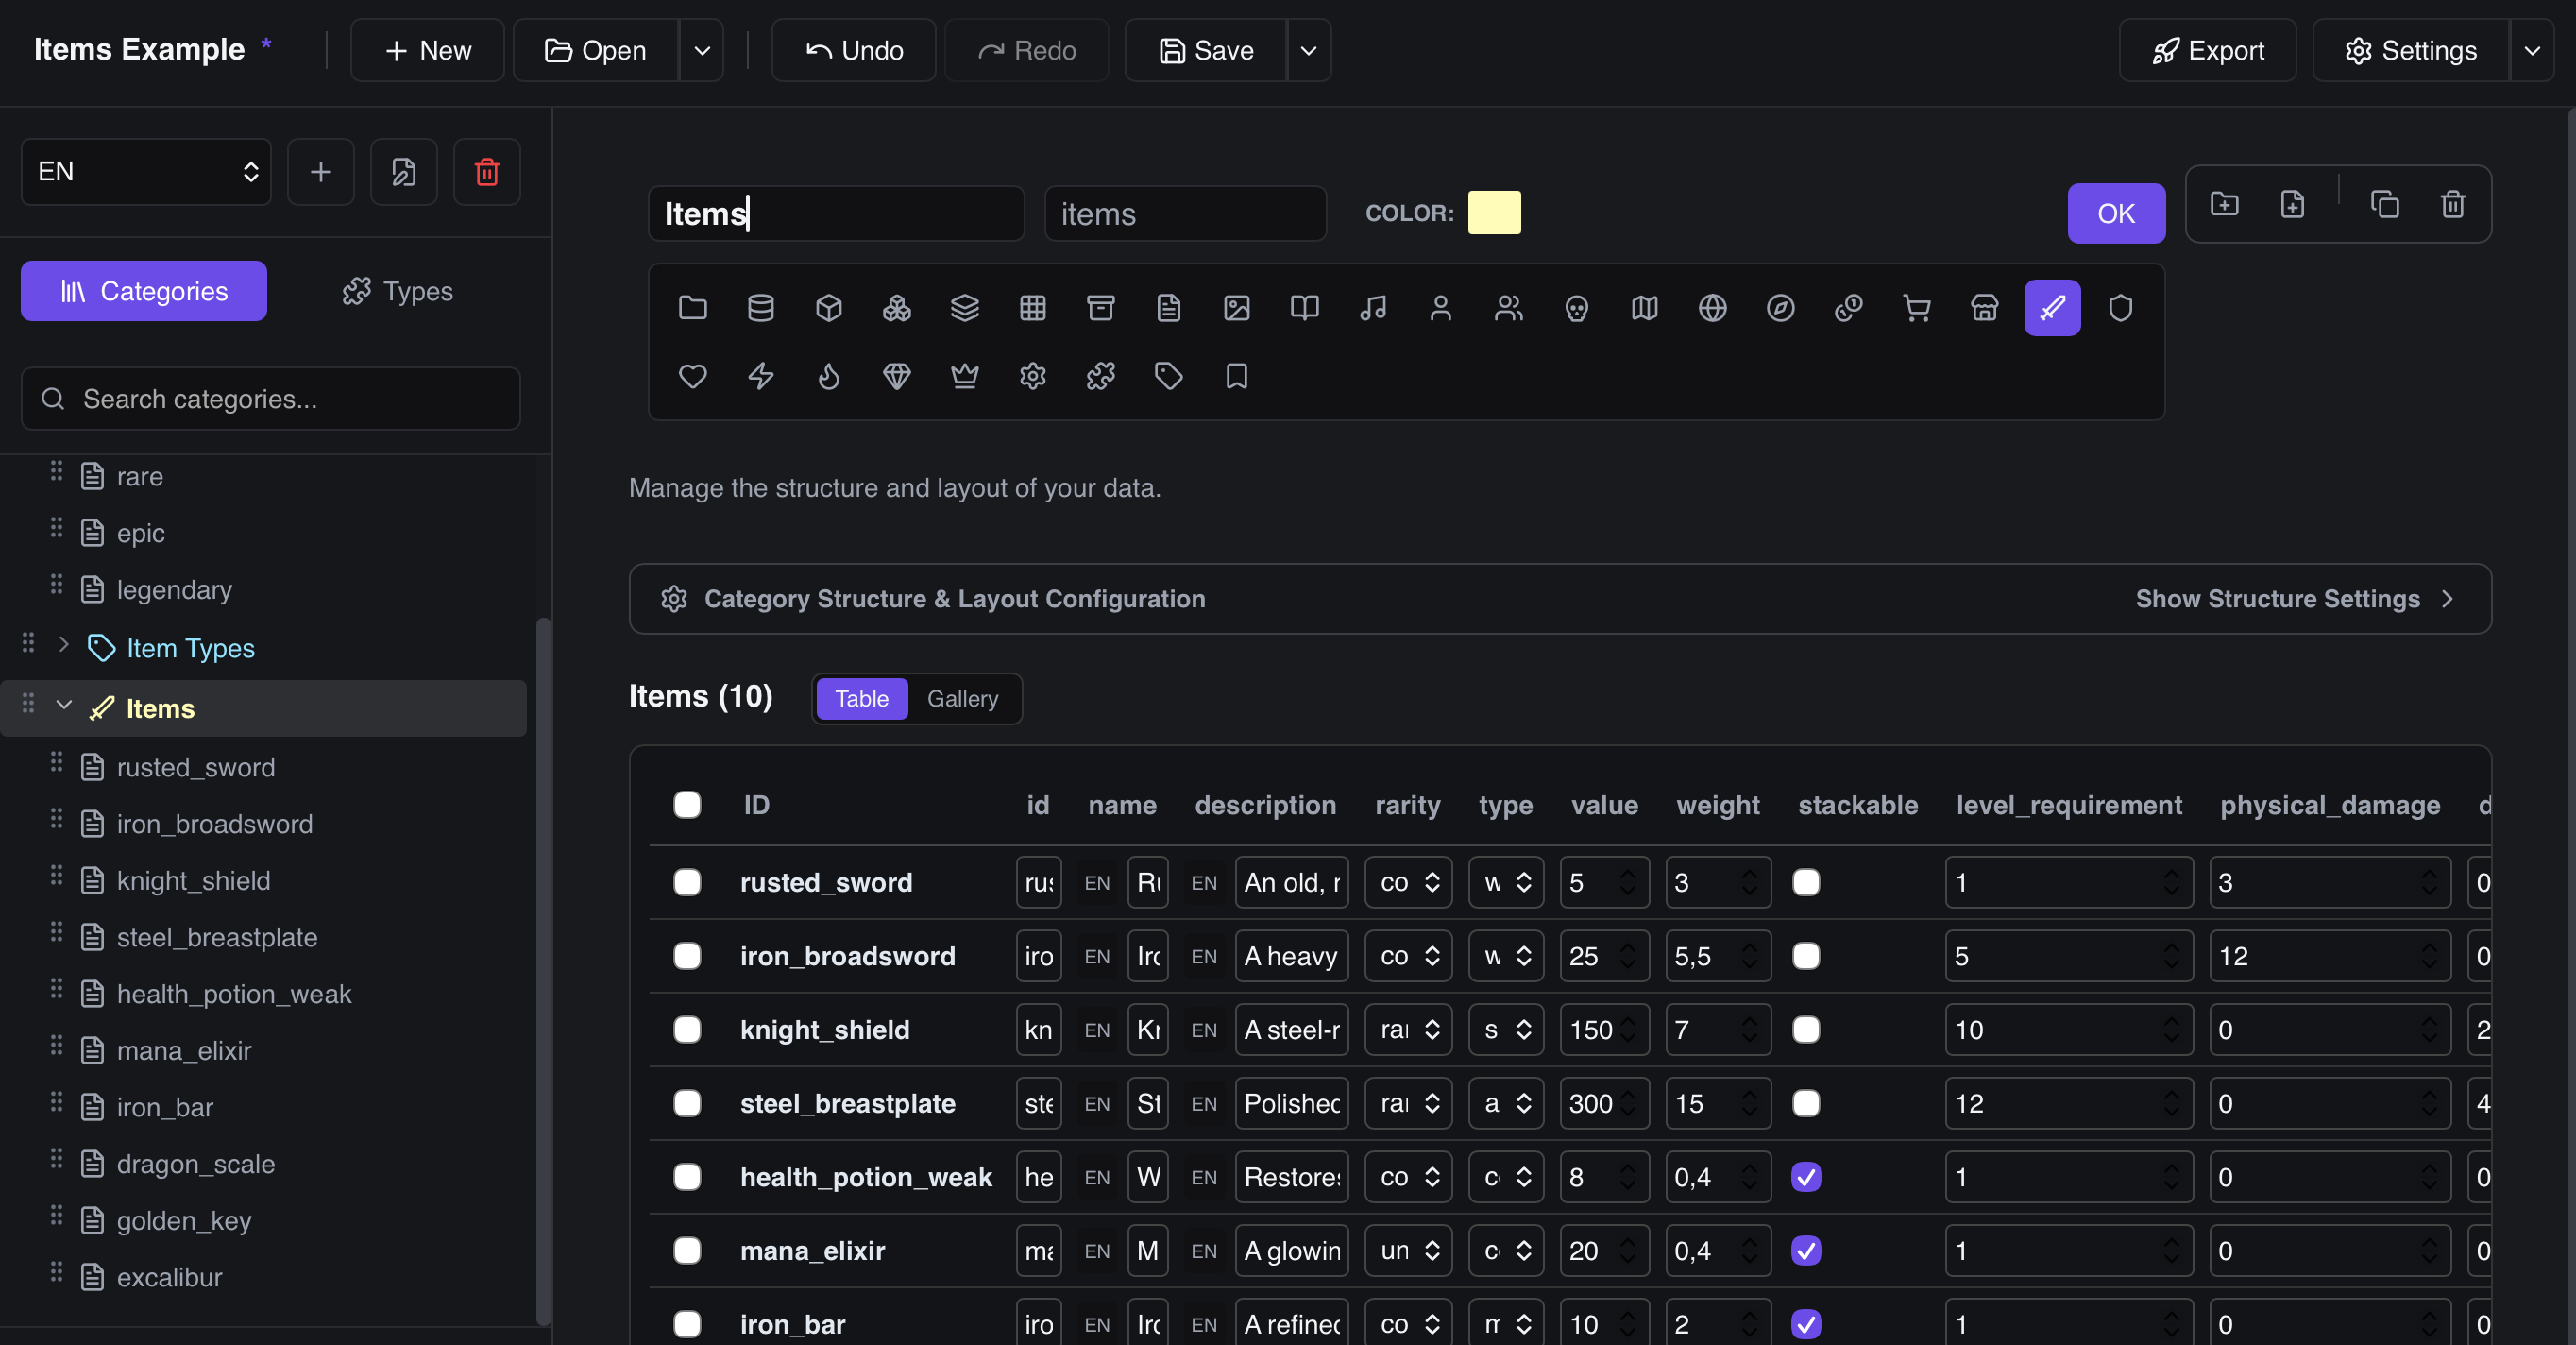Select the bookmark icon
The height and width of the screenshot is (1345, 2576).
tap(1236, 376)
